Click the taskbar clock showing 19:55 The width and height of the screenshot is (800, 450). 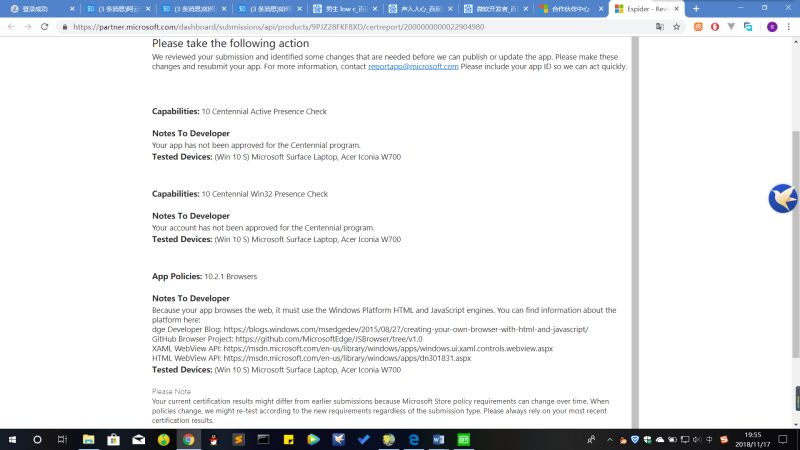(x=753, y=439)
